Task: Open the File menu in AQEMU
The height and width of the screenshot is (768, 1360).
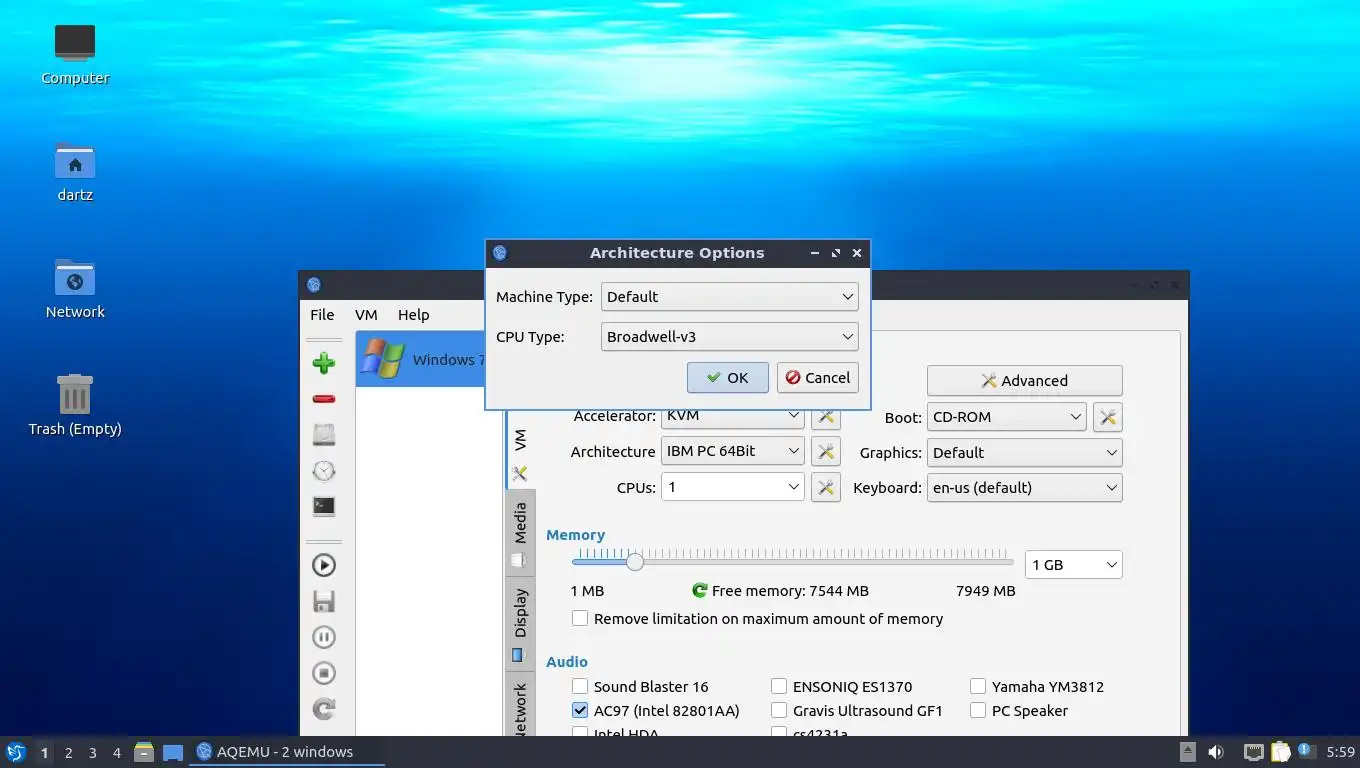Action: [322, 315]
